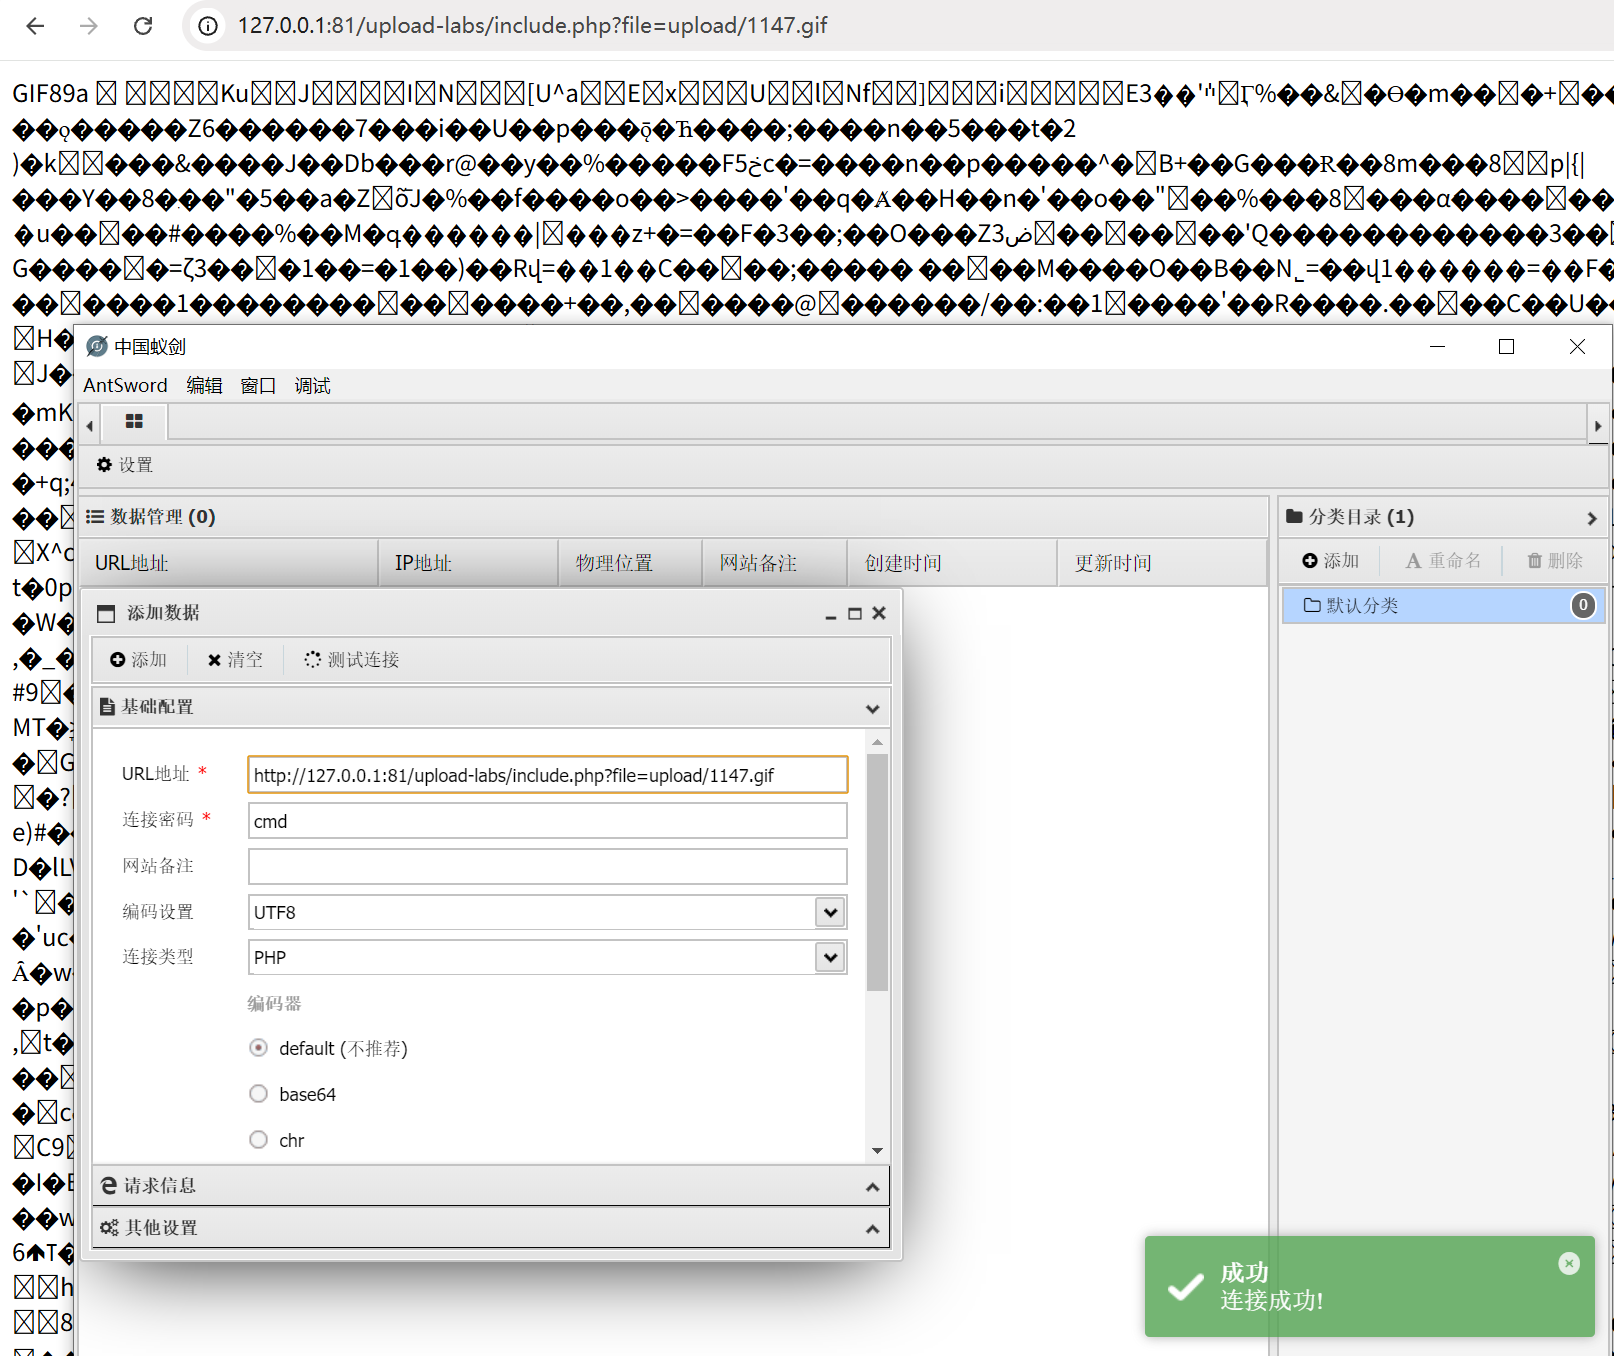Collapse the 分类目录 panel arrow
This screenshot has width=1614, height=1356.
pyautogui.click(x=1591, y=518)
